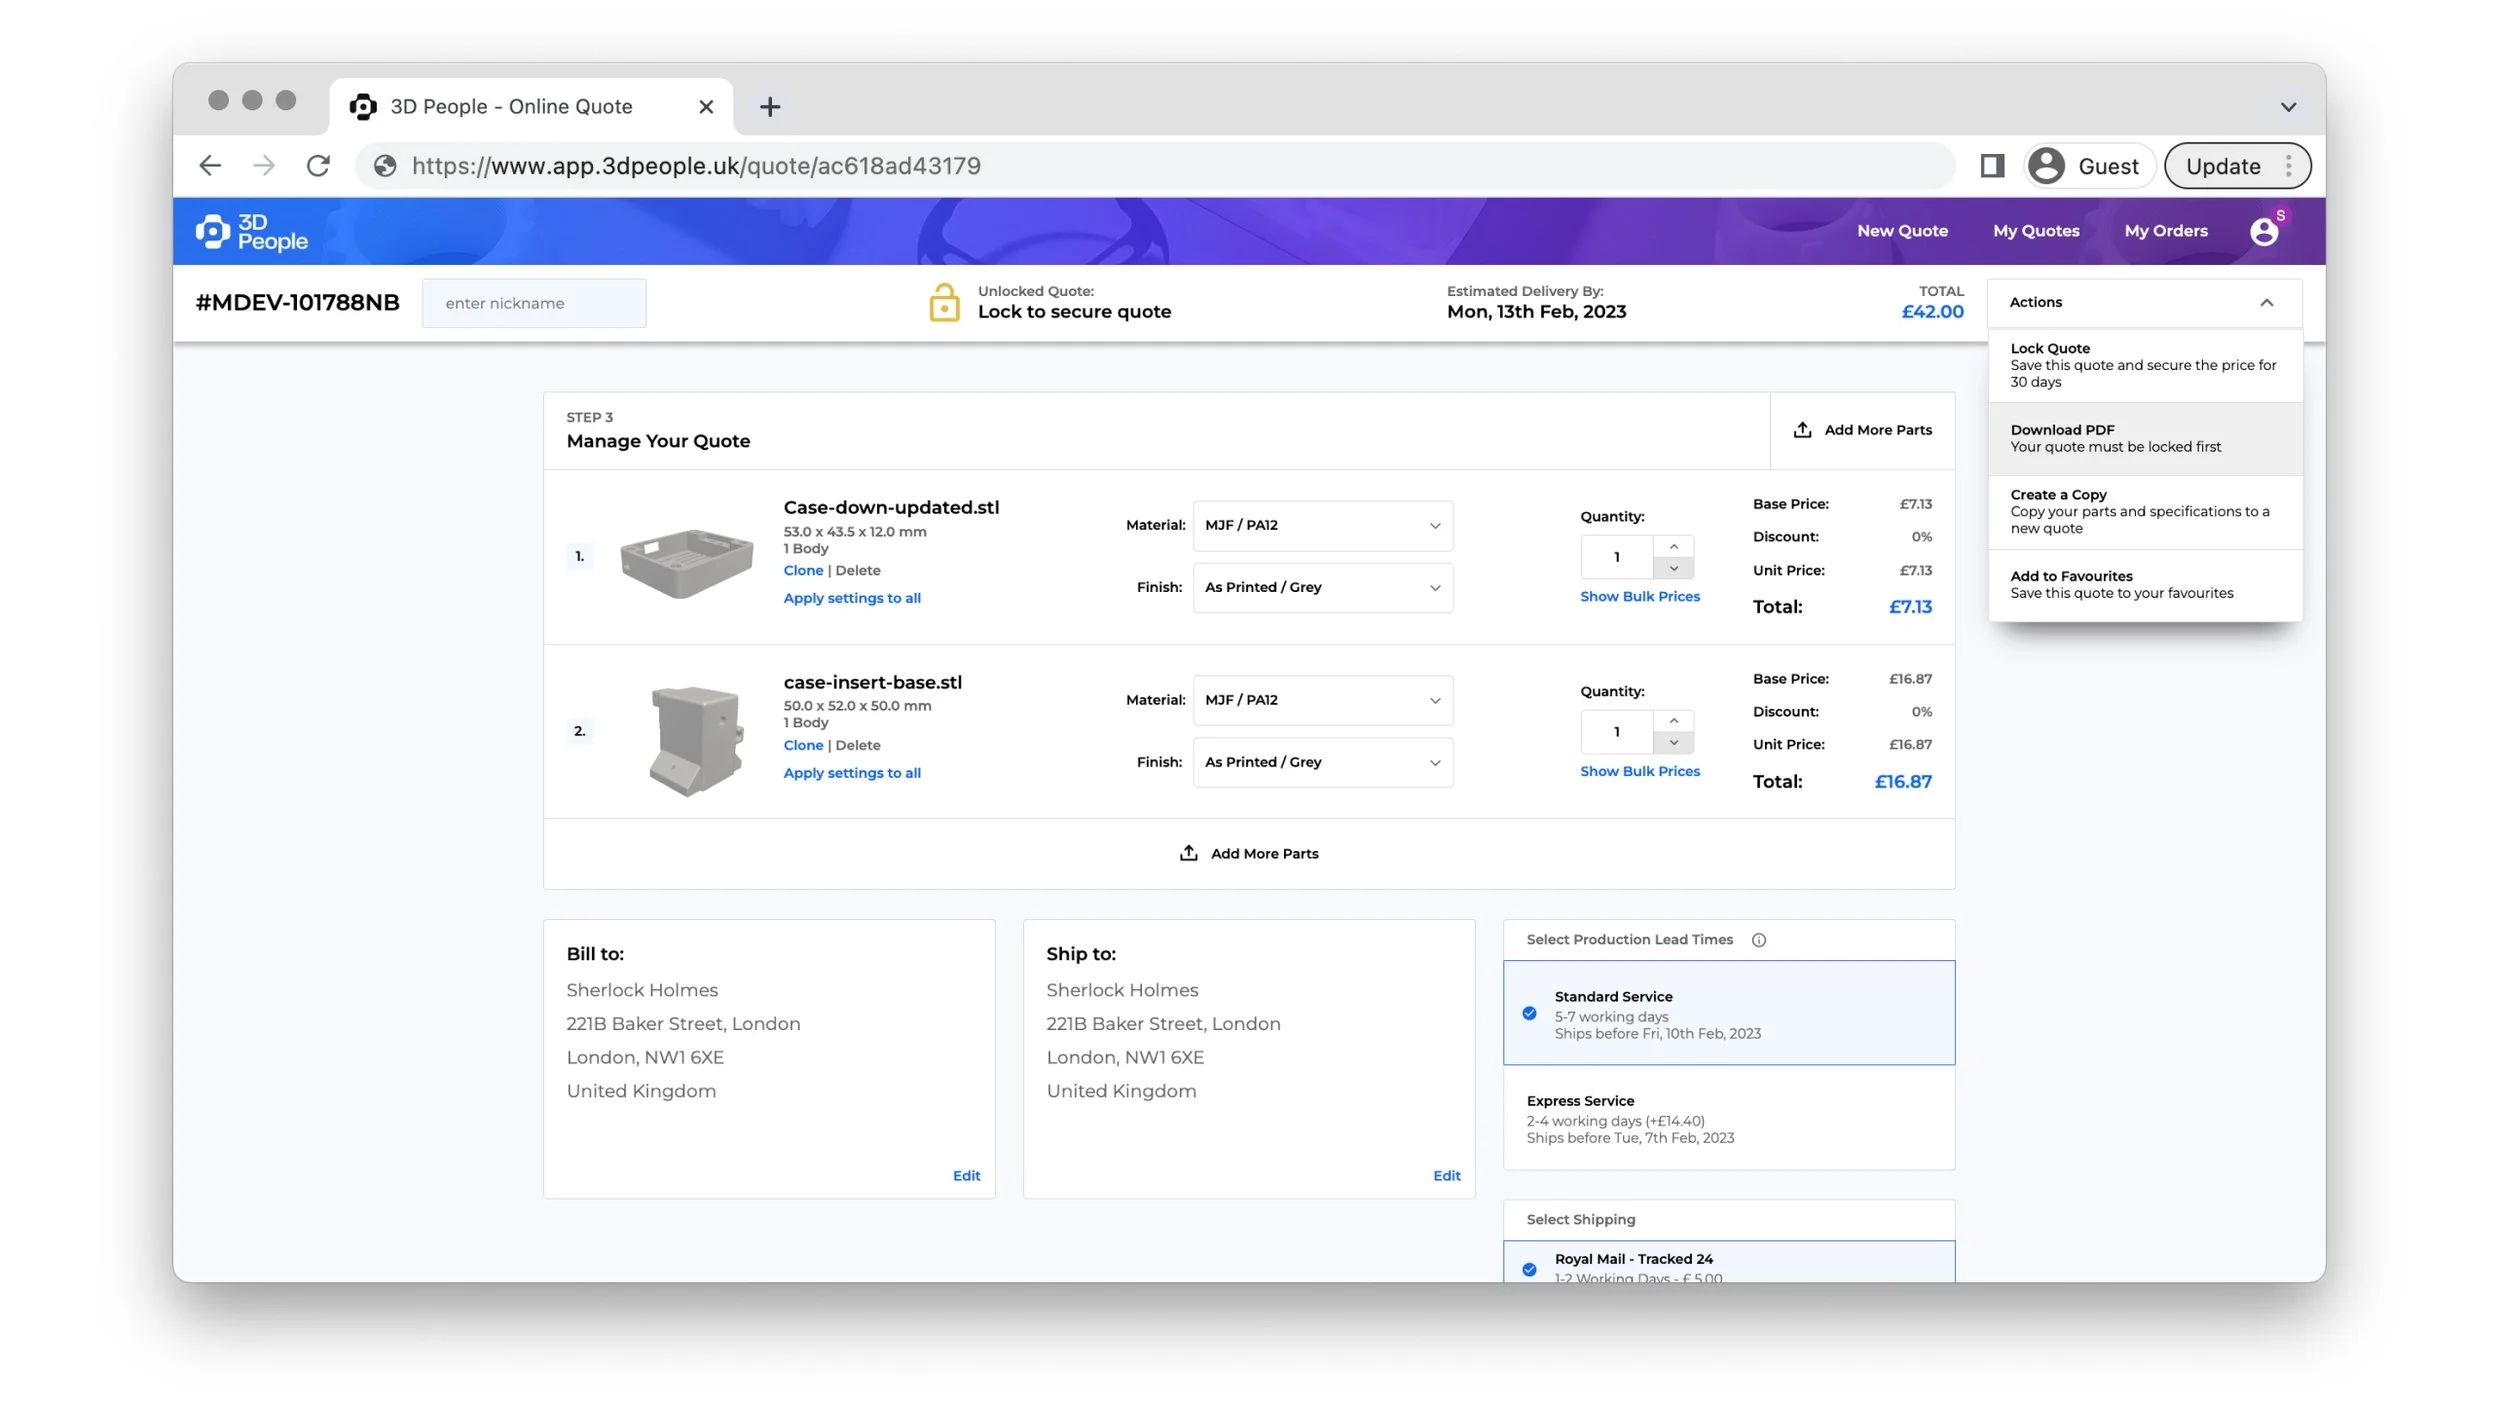Click the 3D People logo

pos(252,231)
